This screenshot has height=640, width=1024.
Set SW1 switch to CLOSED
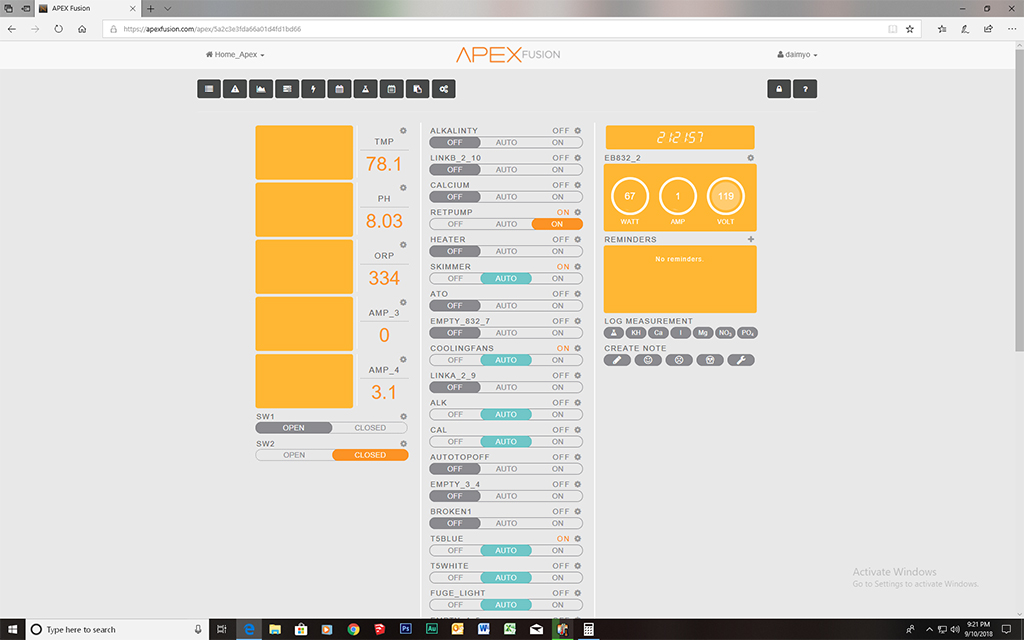[370, 428]
